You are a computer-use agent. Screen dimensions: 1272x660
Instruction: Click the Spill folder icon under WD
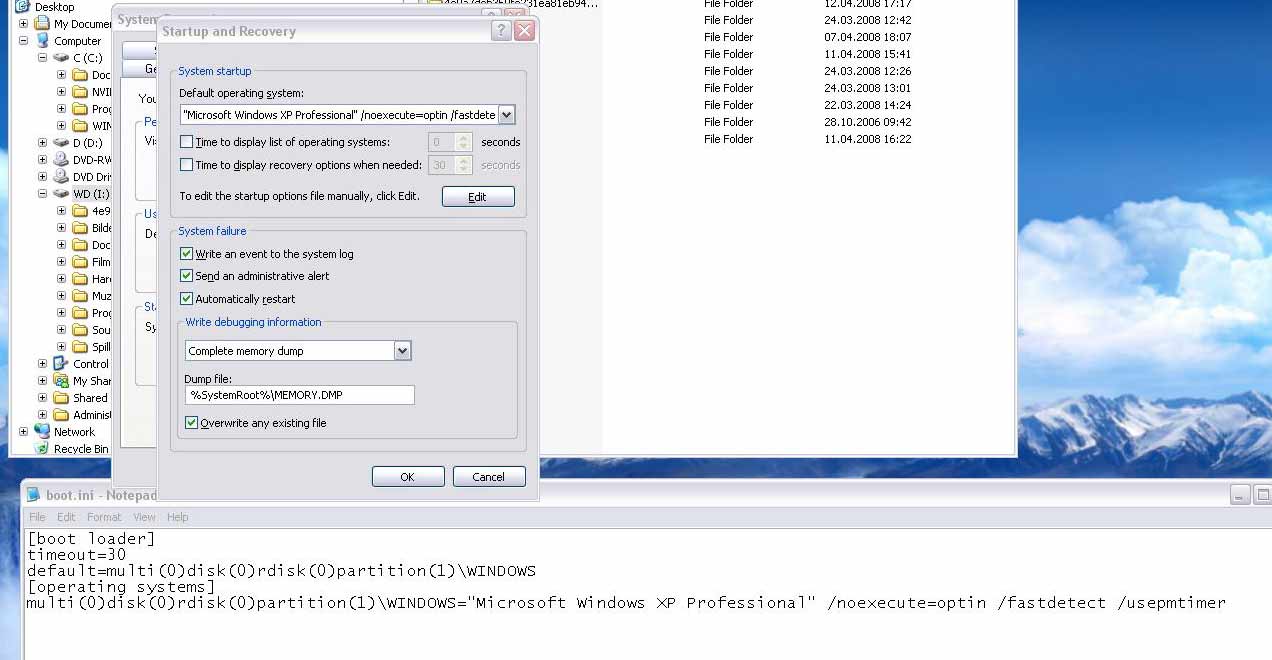[x=80, y=347]
